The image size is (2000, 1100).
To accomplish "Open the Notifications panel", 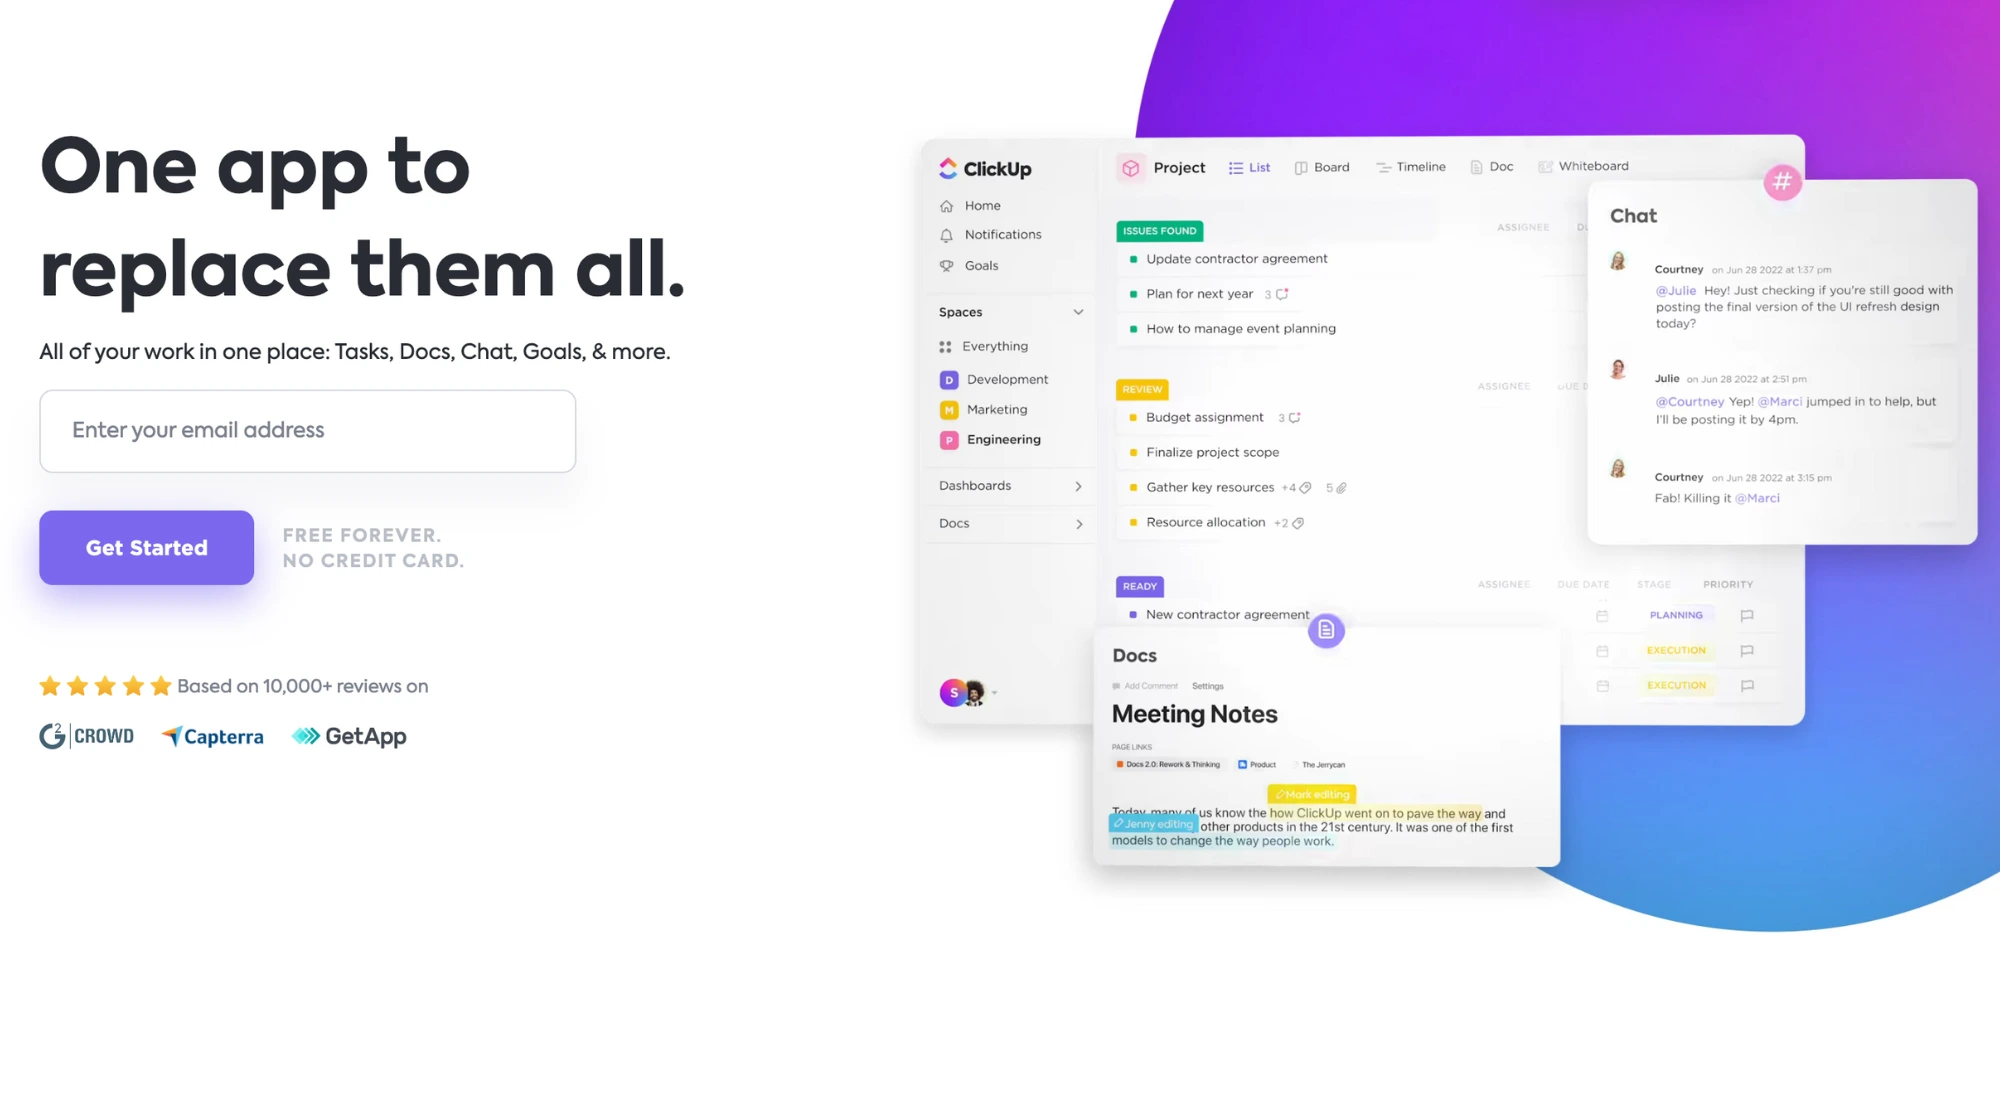I will tap(1001, 234).
